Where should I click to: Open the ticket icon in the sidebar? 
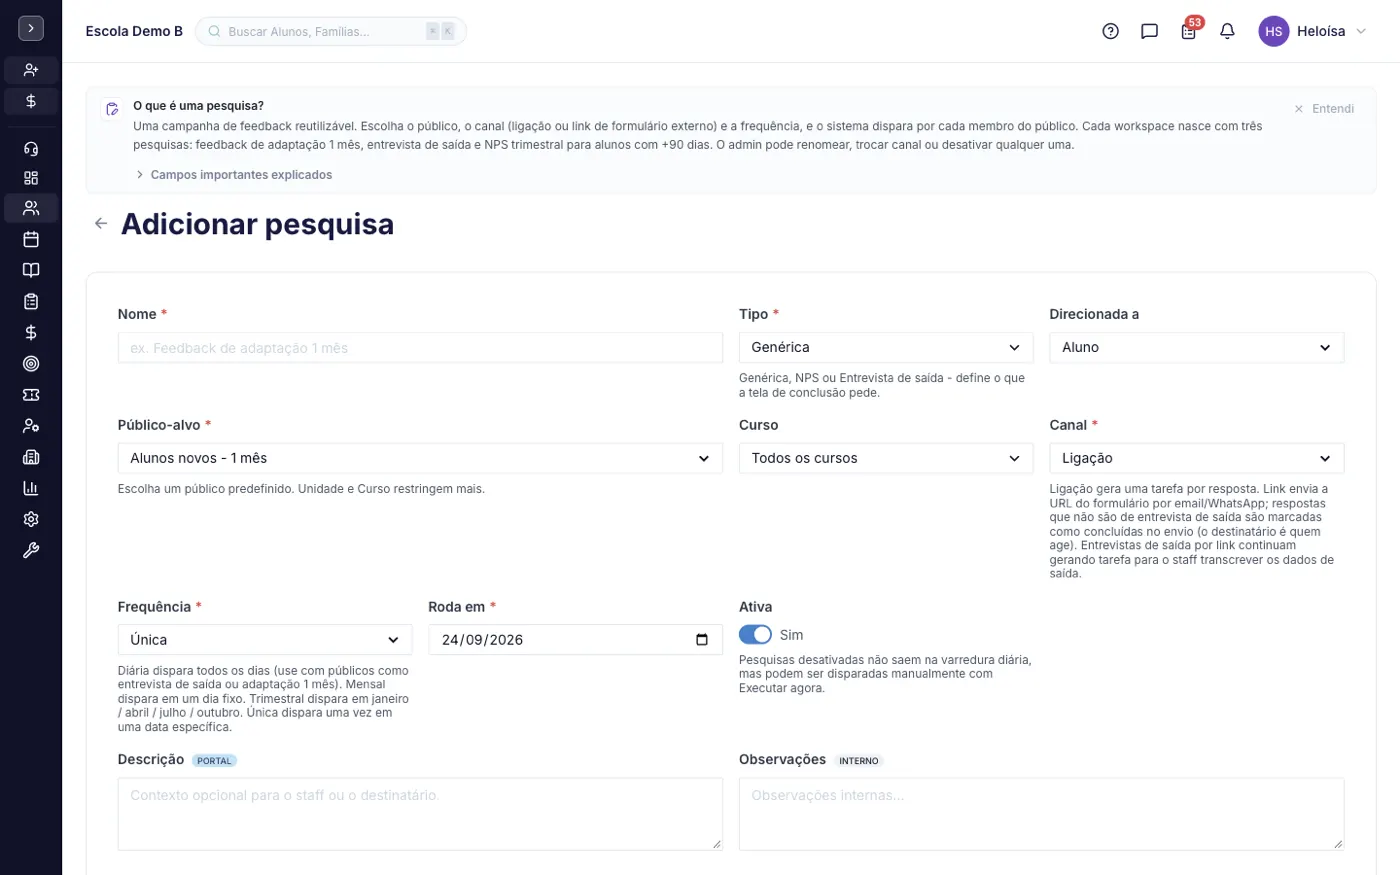31,395
